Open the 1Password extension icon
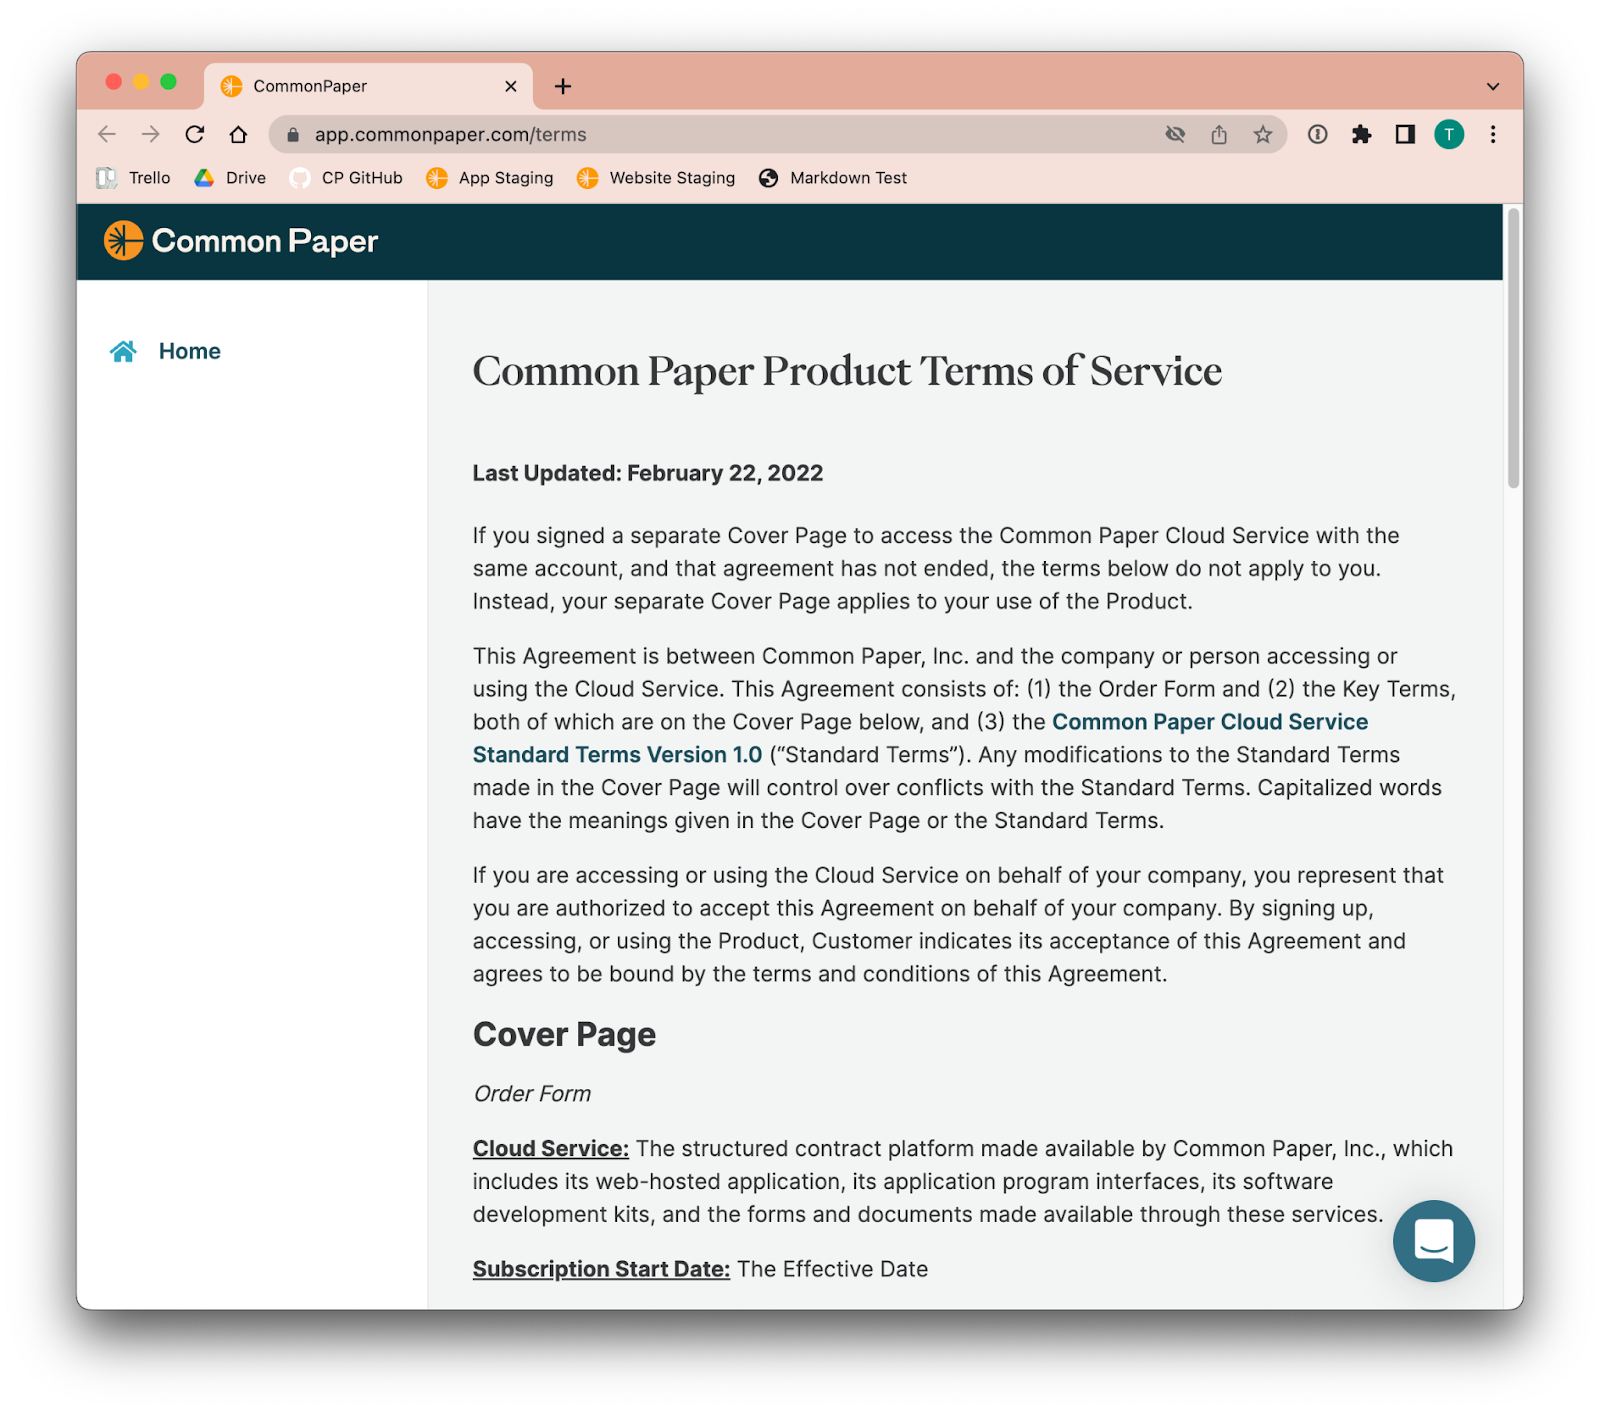The height and width of the screenshot is (1411, 1600). 1318,134
